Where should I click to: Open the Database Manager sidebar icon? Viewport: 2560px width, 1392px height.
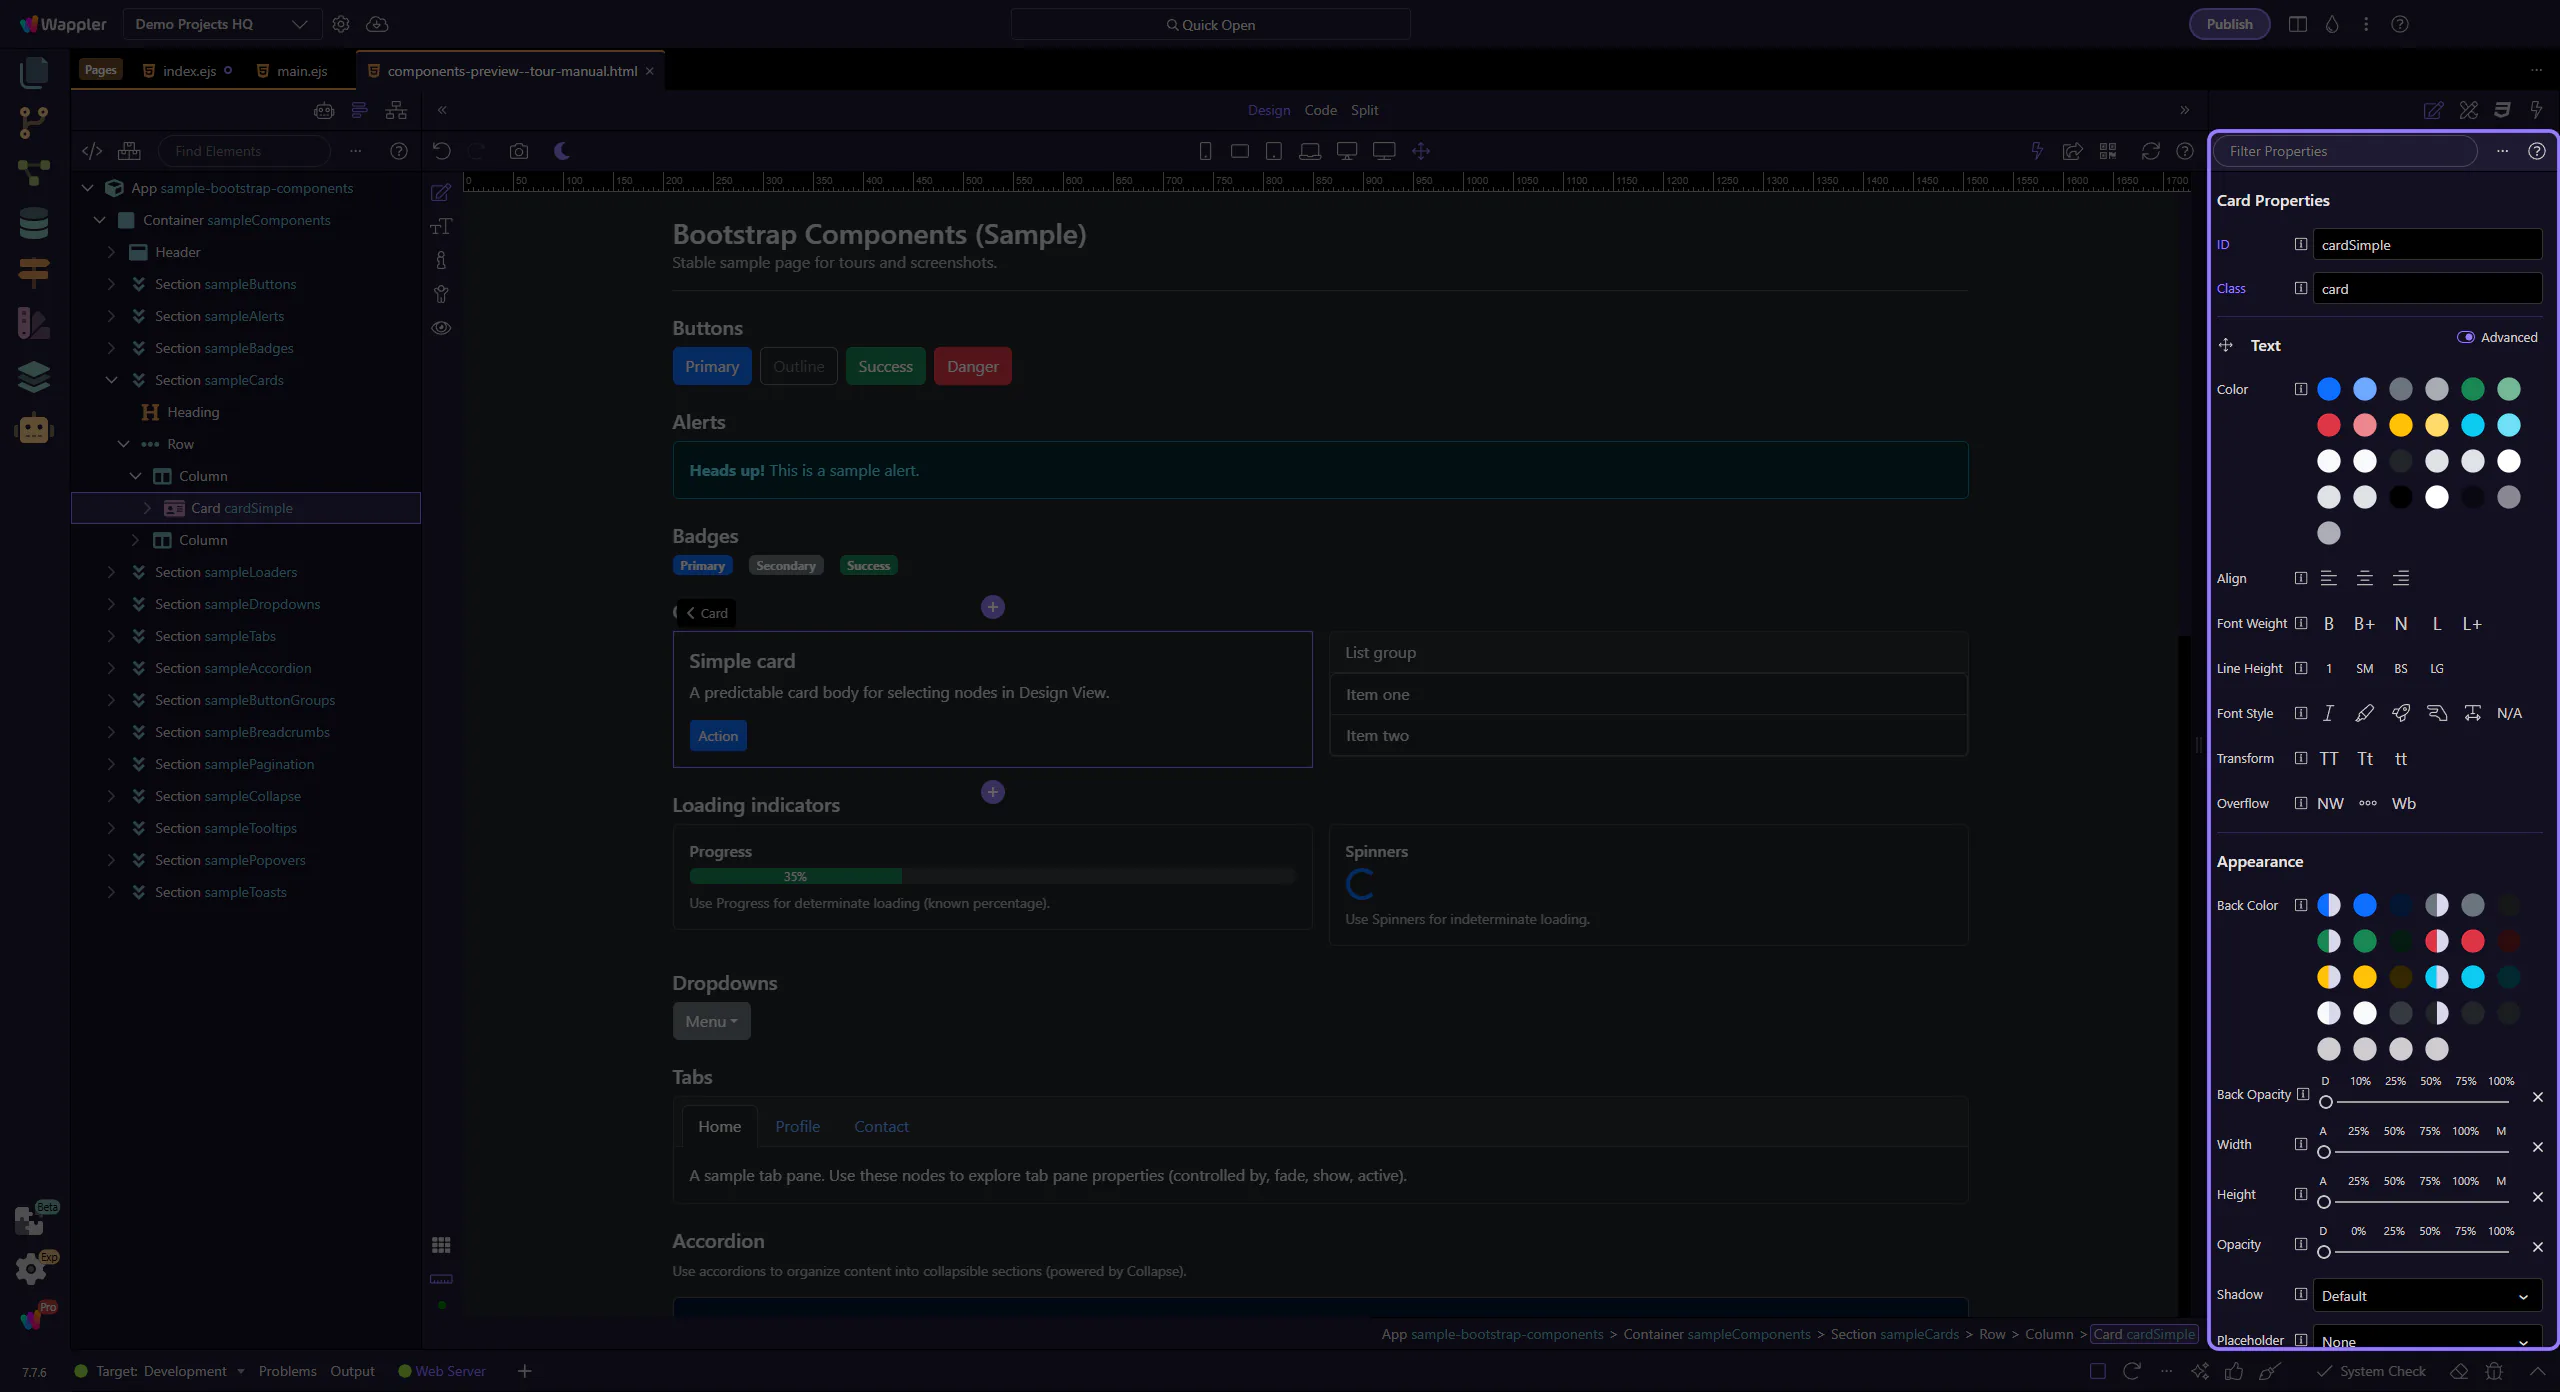(x=34, y=223)
